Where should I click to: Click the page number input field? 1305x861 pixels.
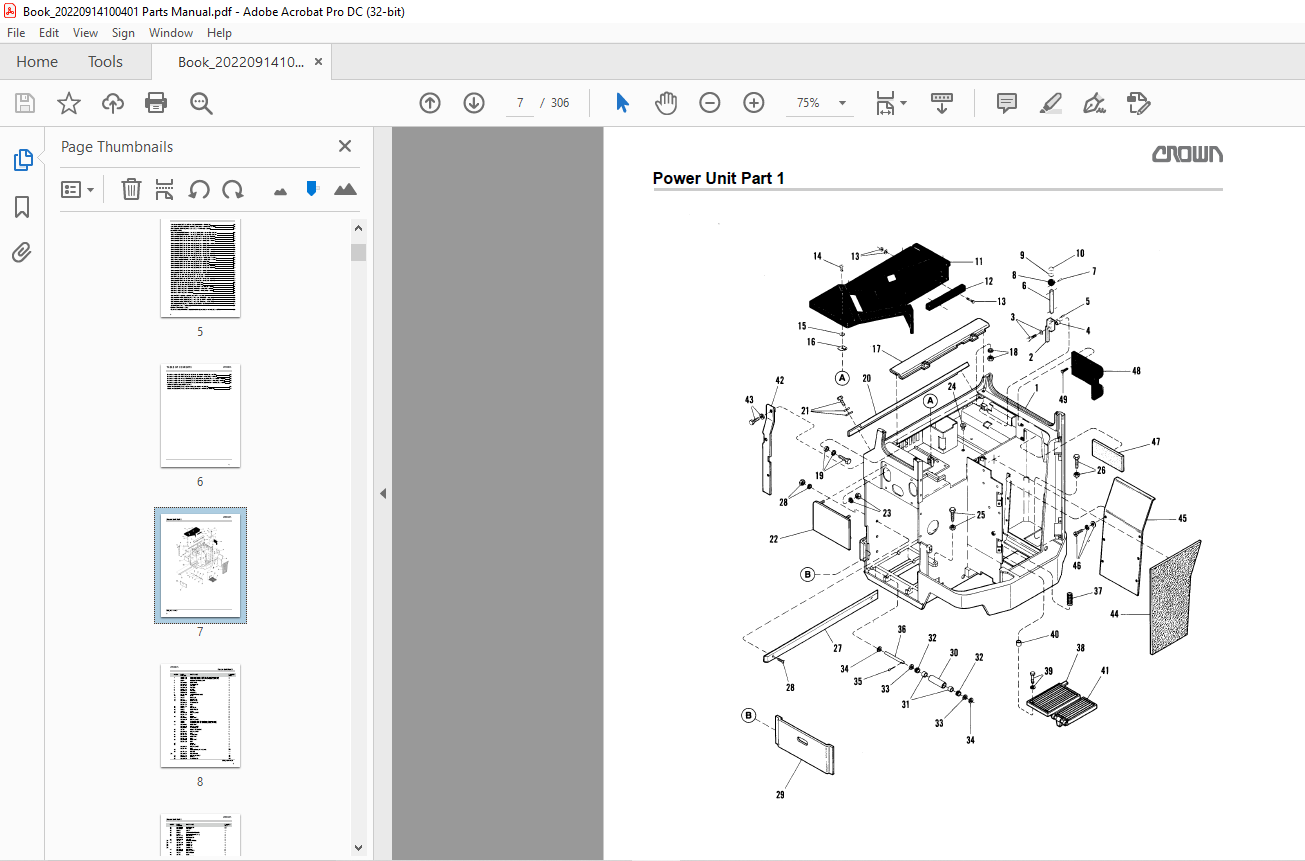tap(520, 103)
